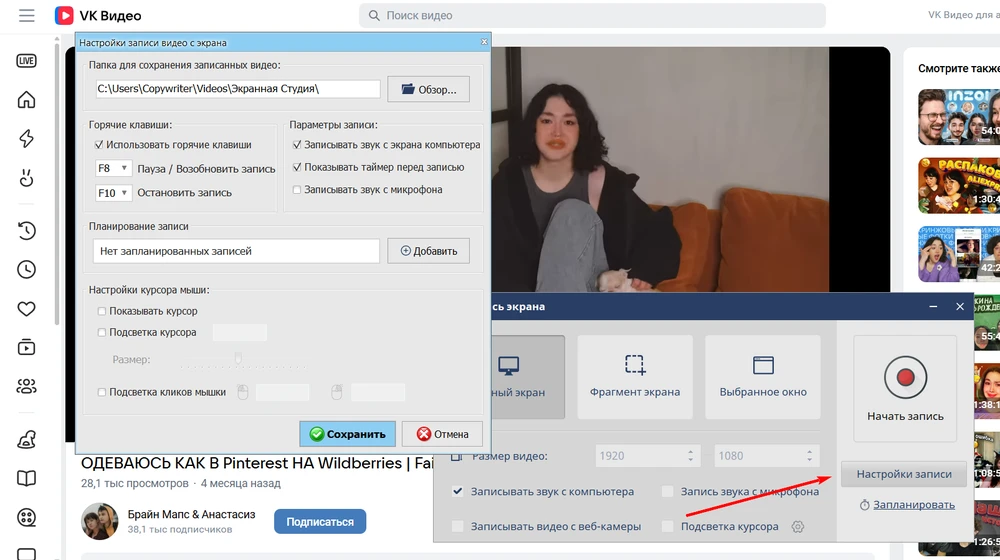Open cursor highlight gear settings
This screenshot has width=1000, height=560.
(x=797, y=527)
